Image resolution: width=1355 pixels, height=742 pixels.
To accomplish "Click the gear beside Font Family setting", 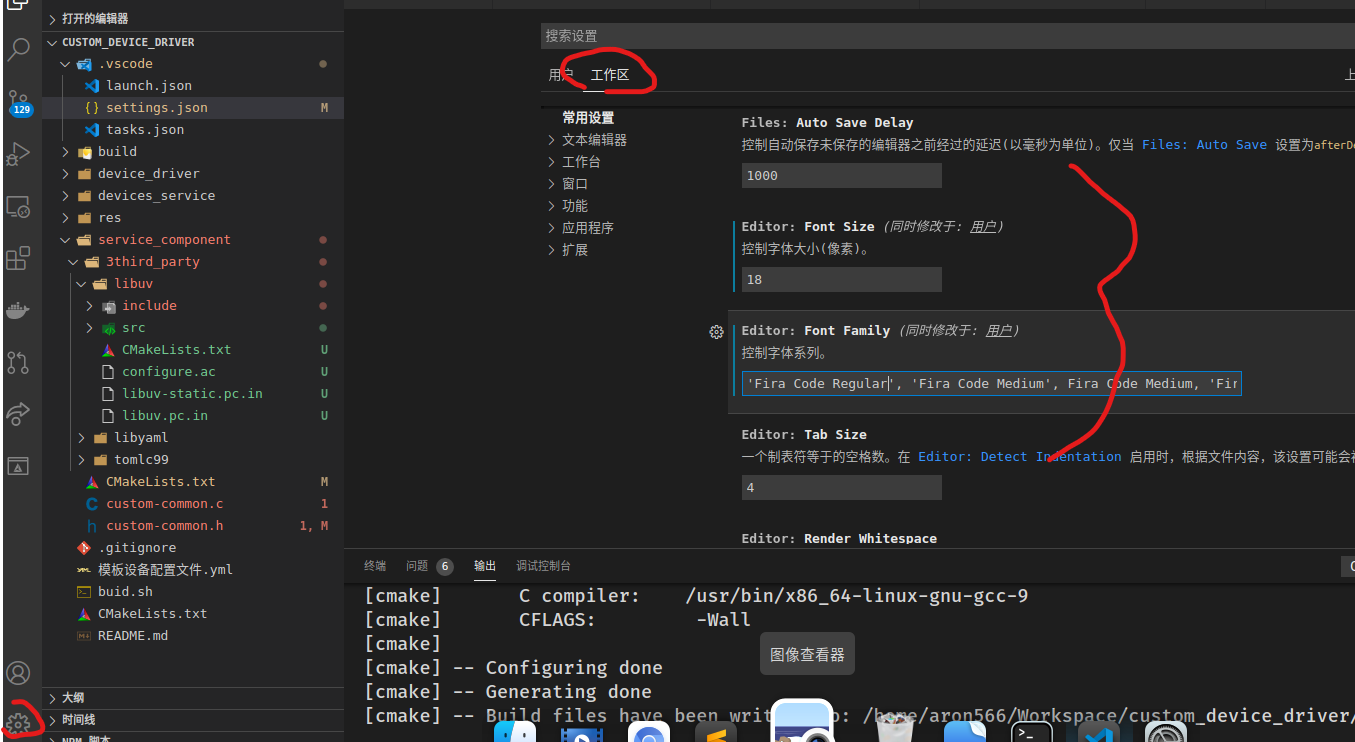I will 716,332.
